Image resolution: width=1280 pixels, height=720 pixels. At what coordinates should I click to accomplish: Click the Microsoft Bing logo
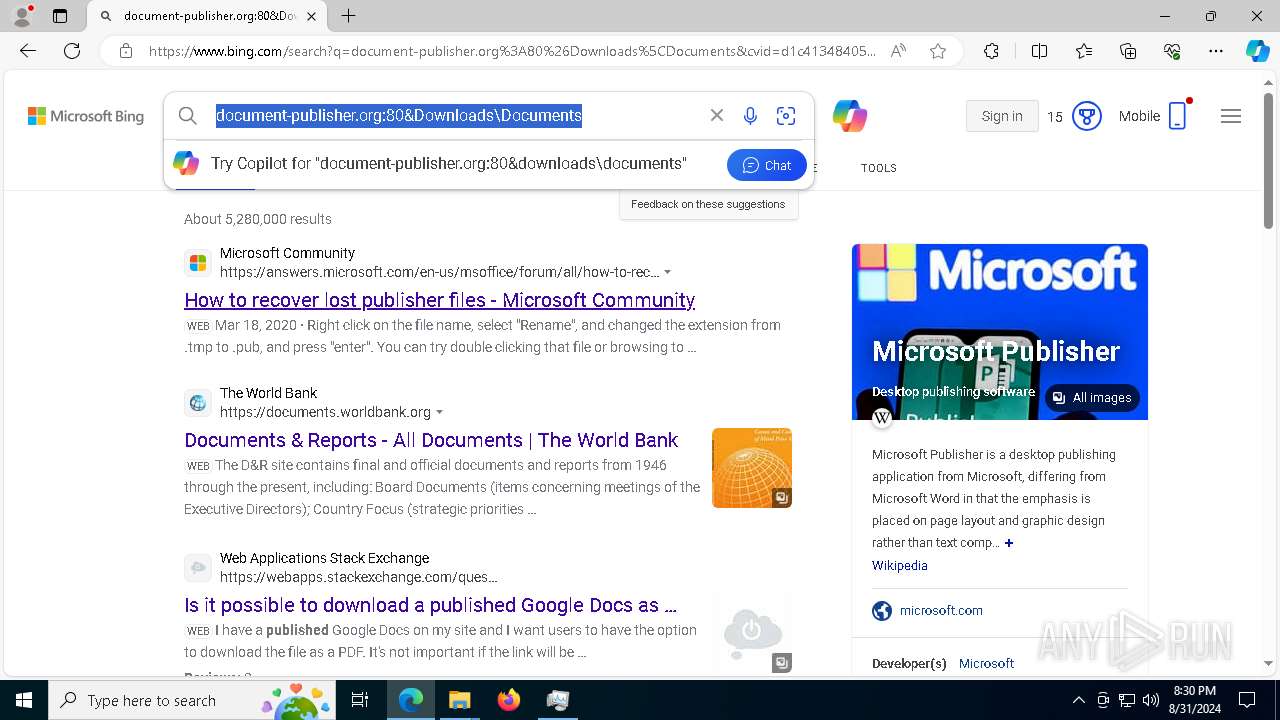coord(86,116)
